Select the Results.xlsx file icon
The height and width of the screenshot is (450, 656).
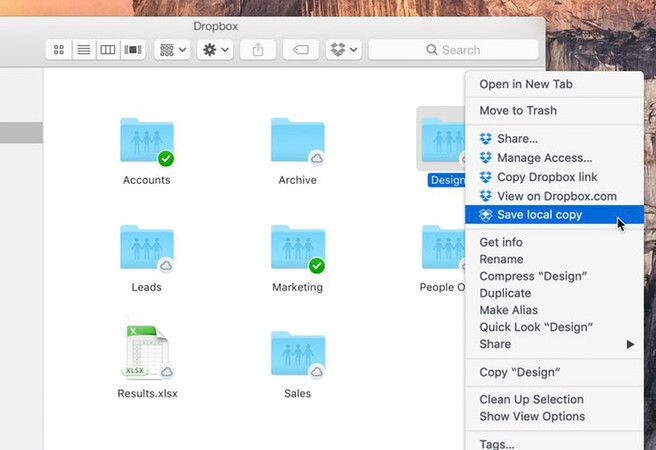click(x=148, y=352)
